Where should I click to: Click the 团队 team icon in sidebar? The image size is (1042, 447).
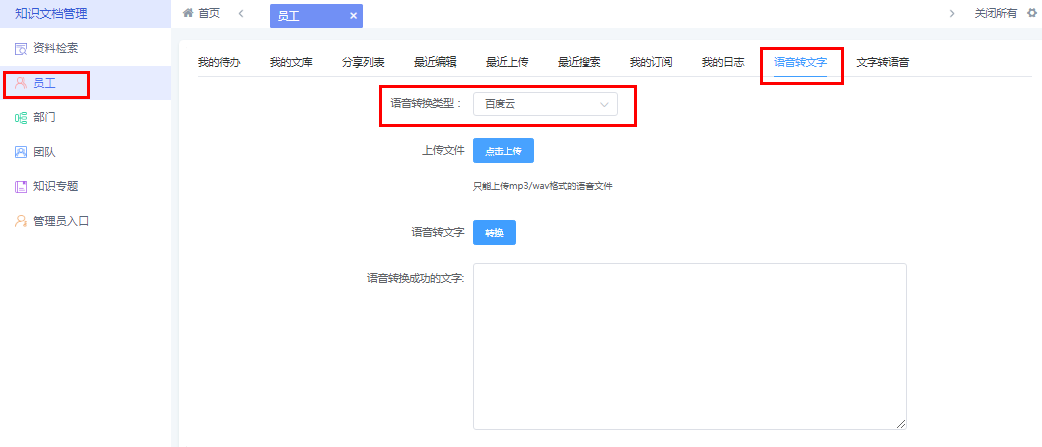[21, 152]
